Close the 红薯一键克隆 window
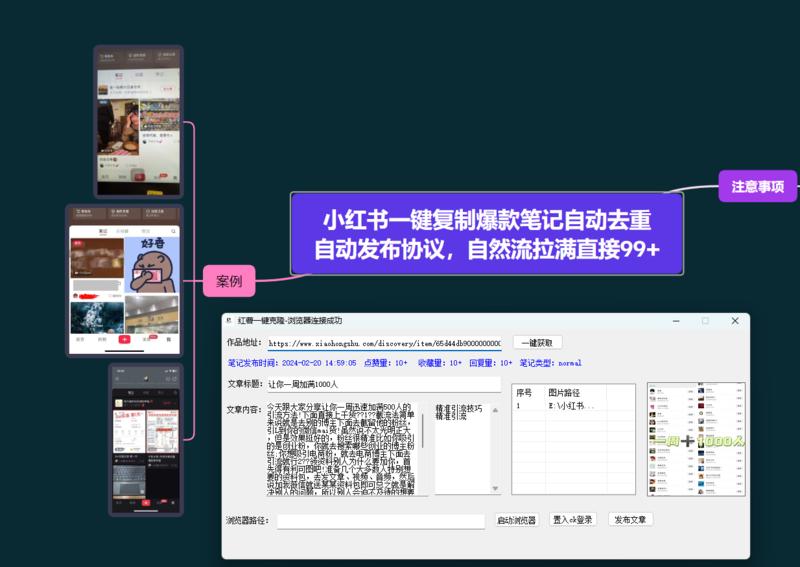 click(735, 321)
